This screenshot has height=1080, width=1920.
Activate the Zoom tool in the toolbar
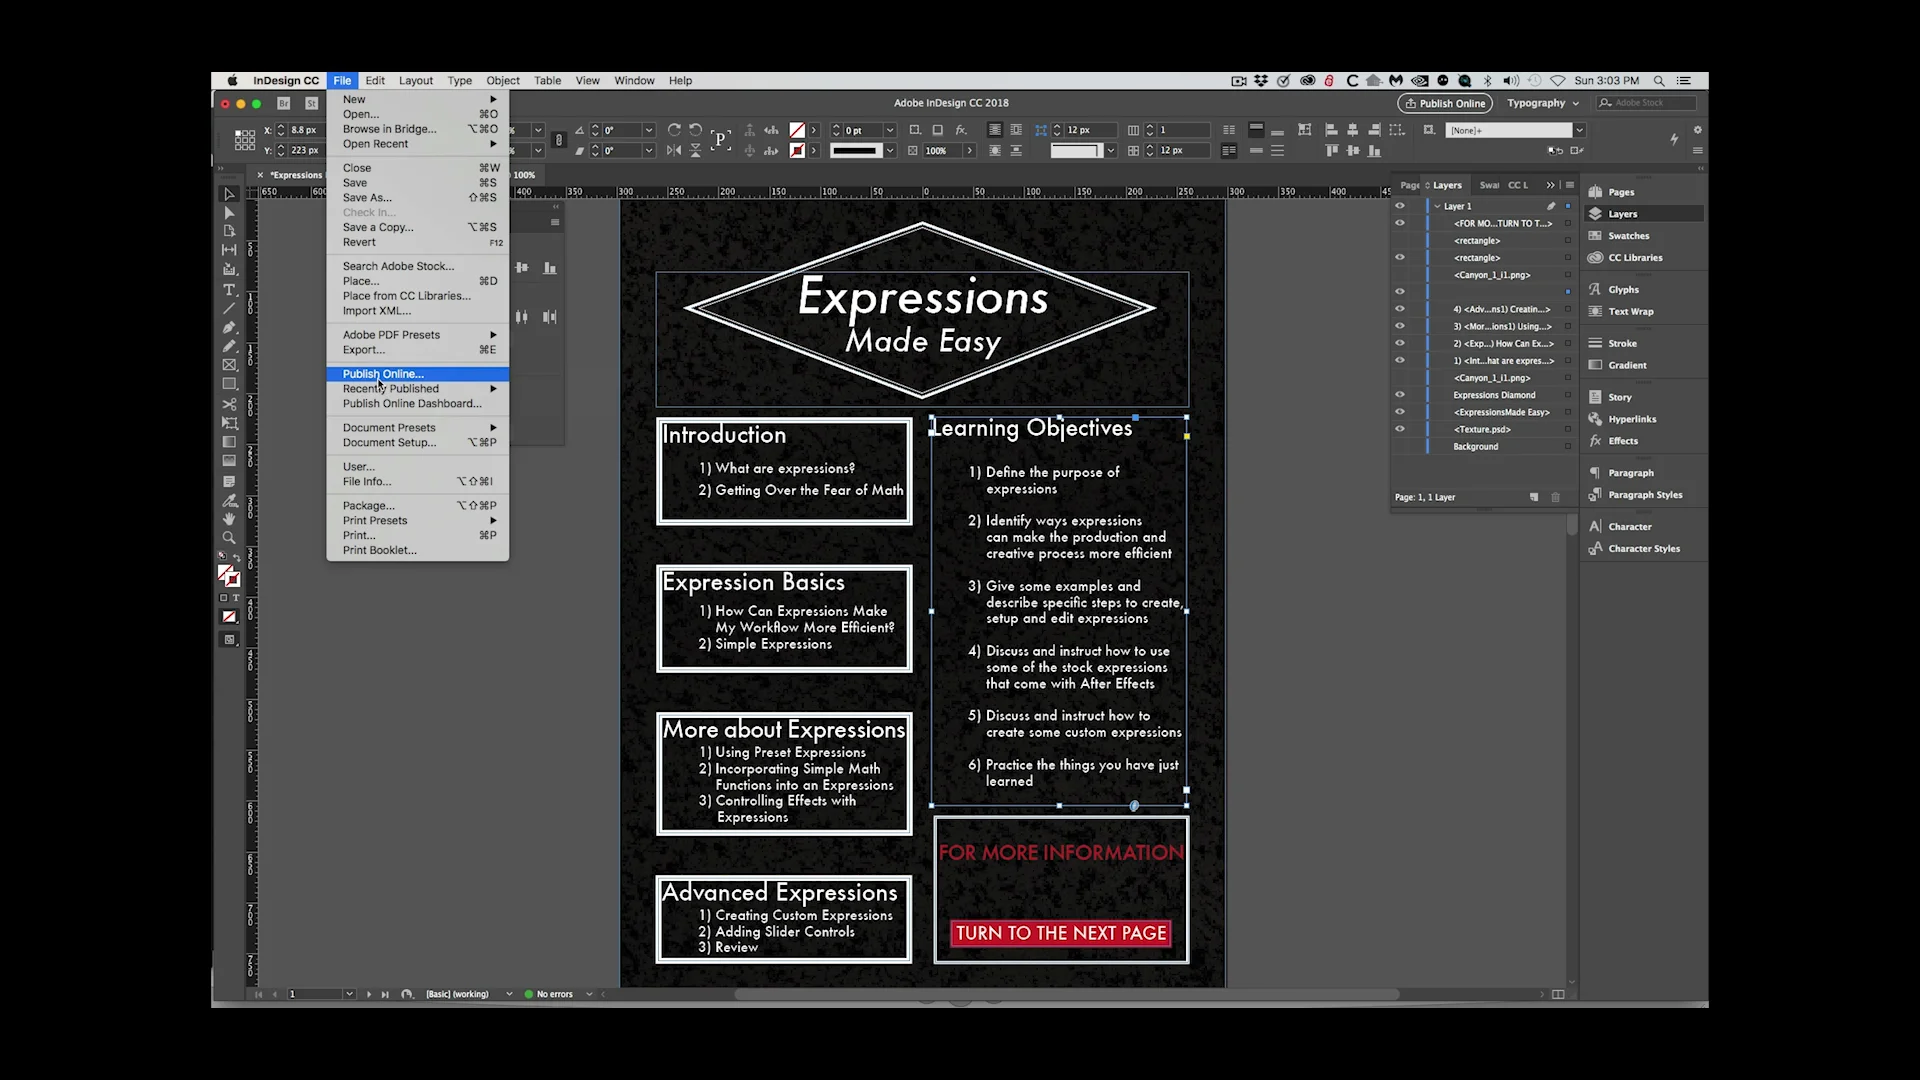coord(229,538)
